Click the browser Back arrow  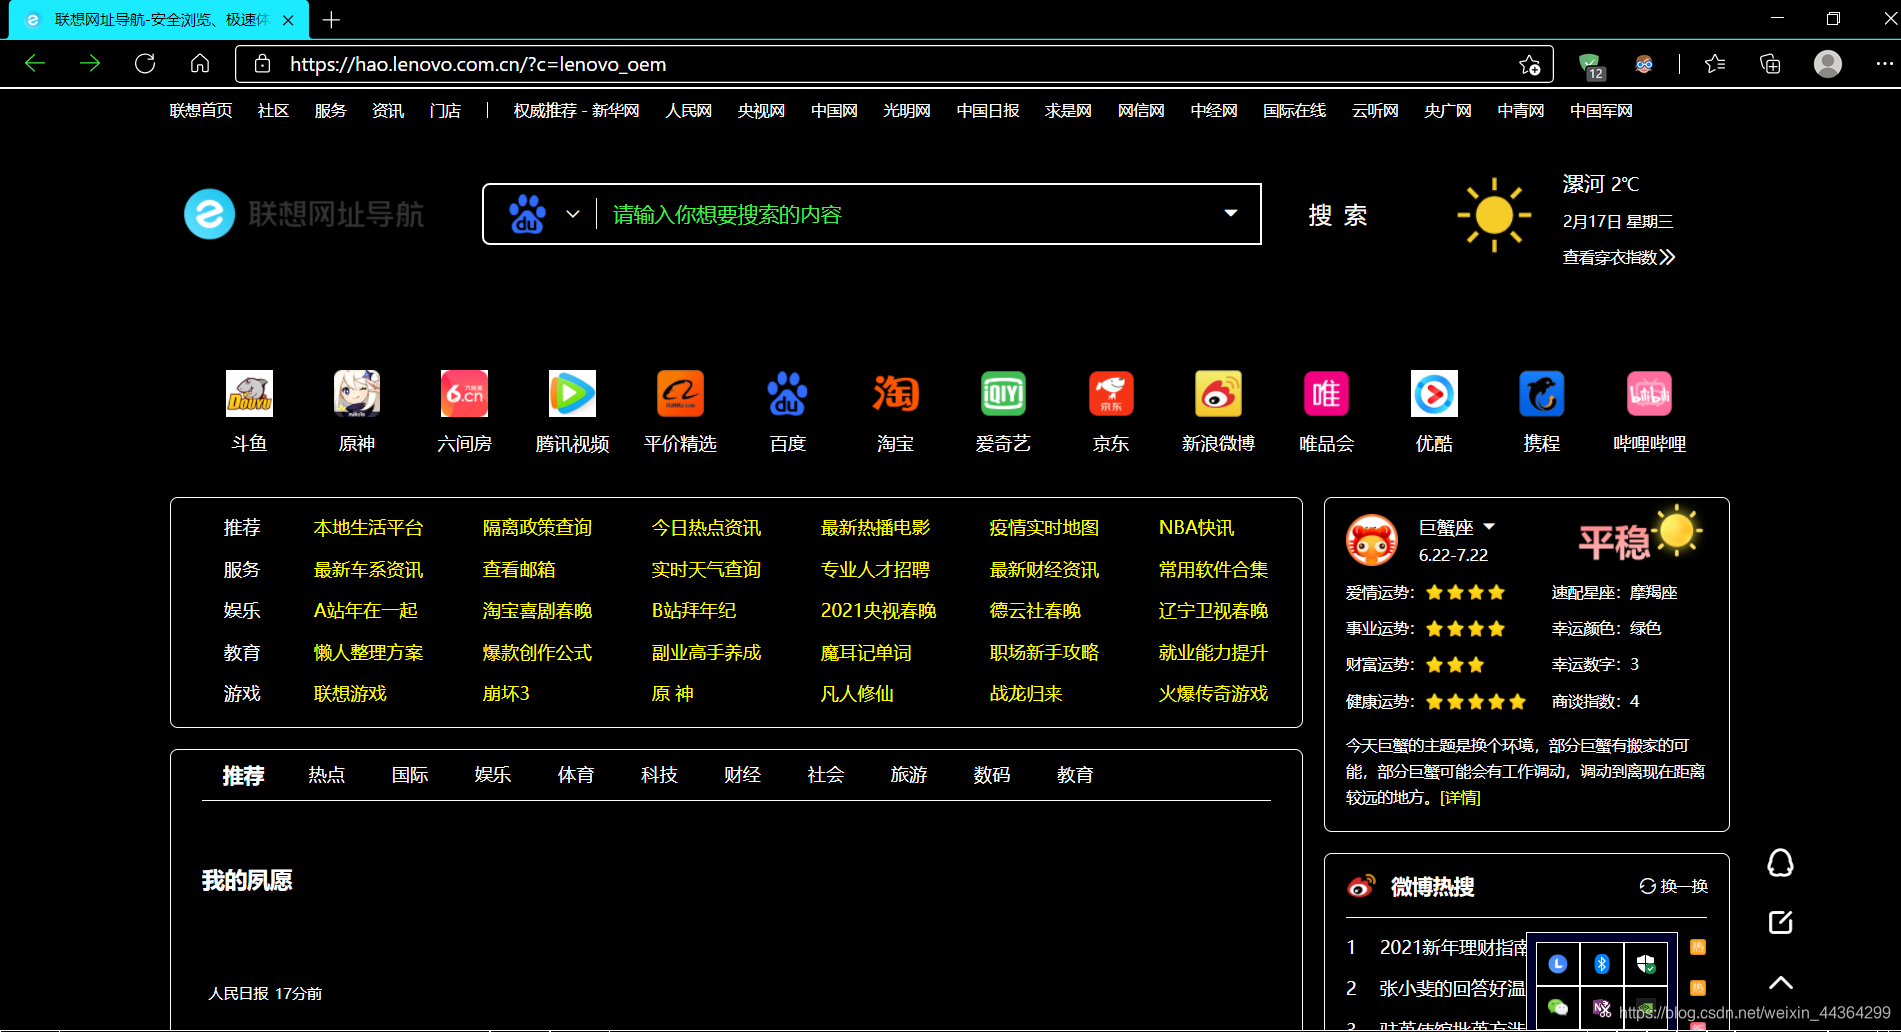click(35, 64)
